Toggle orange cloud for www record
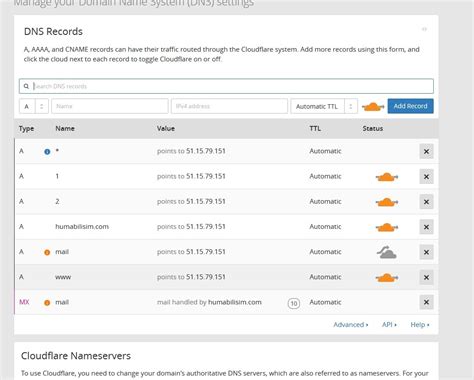Image resolution: width=474 pixels, height=380 pixels. click(x=387, y=277)
